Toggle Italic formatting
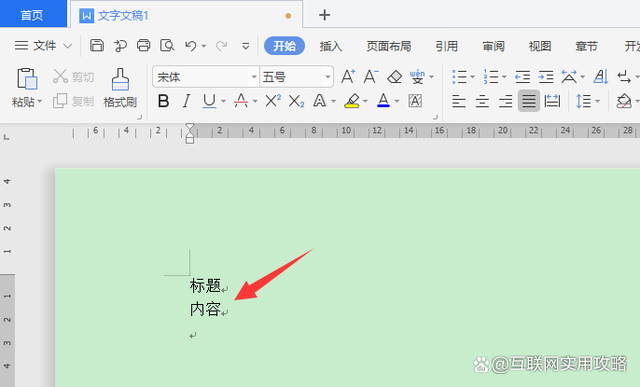 click(x=187, y=100)
